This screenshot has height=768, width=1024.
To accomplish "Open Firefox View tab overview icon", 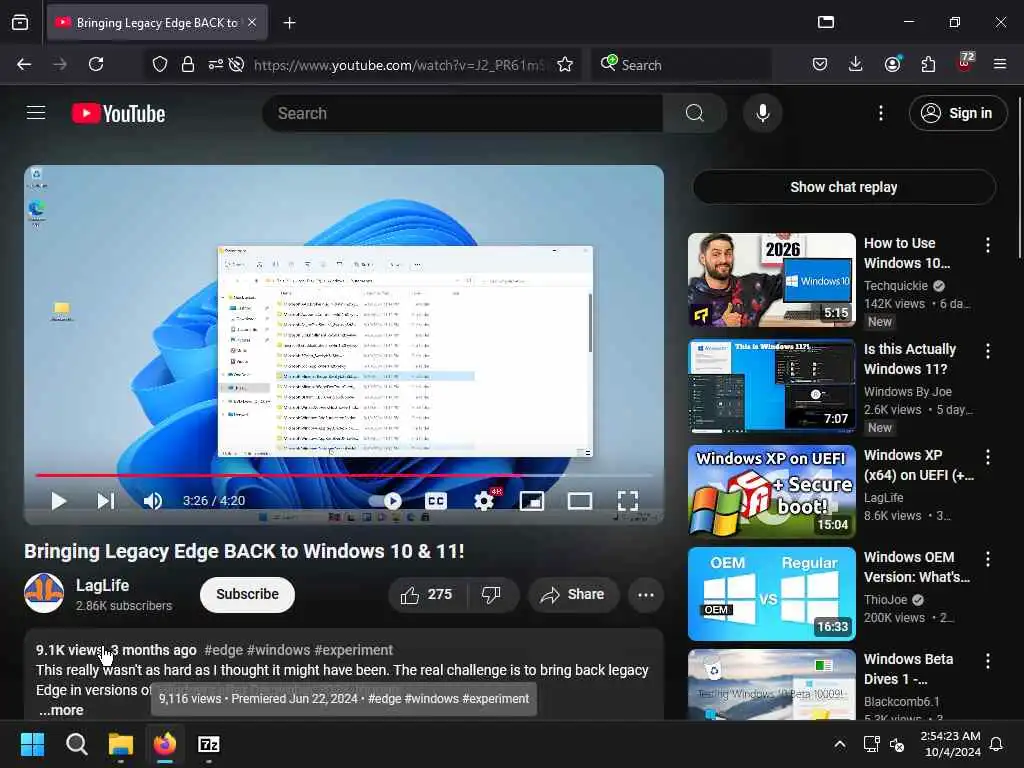I will point(20,22).
